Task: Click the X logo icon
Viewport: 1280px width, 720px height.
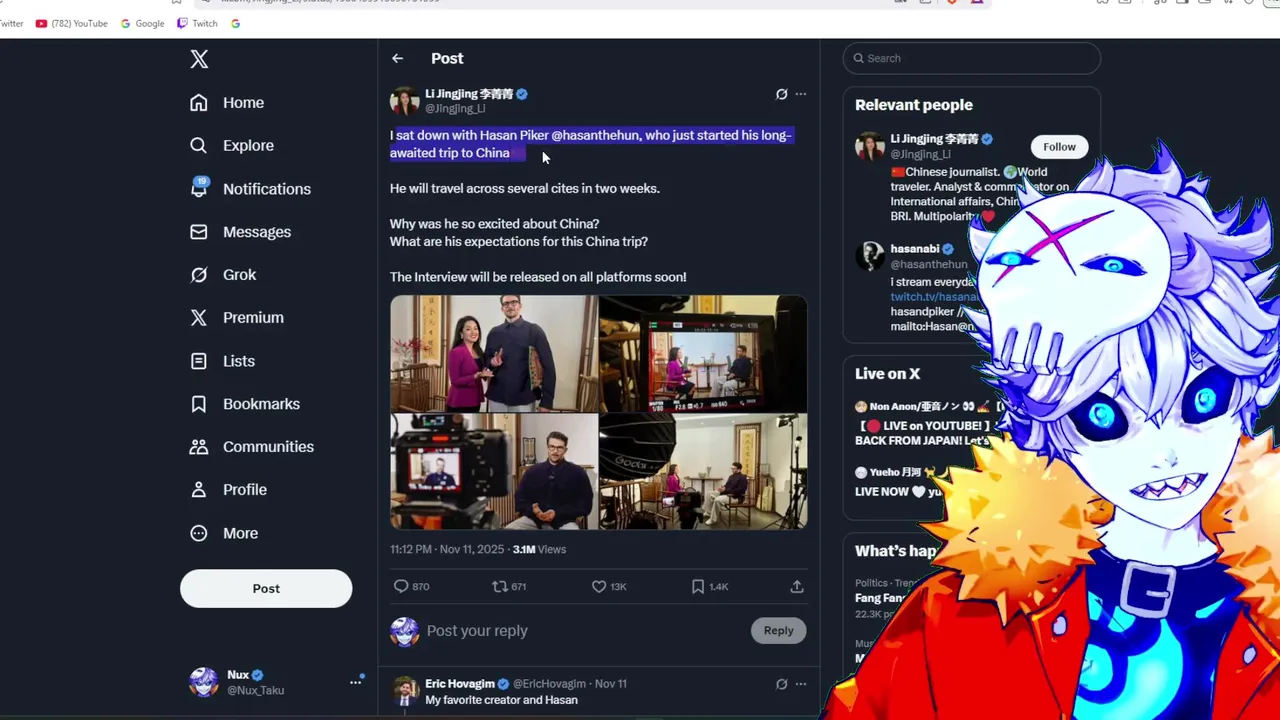Action: tap(199, 59)
